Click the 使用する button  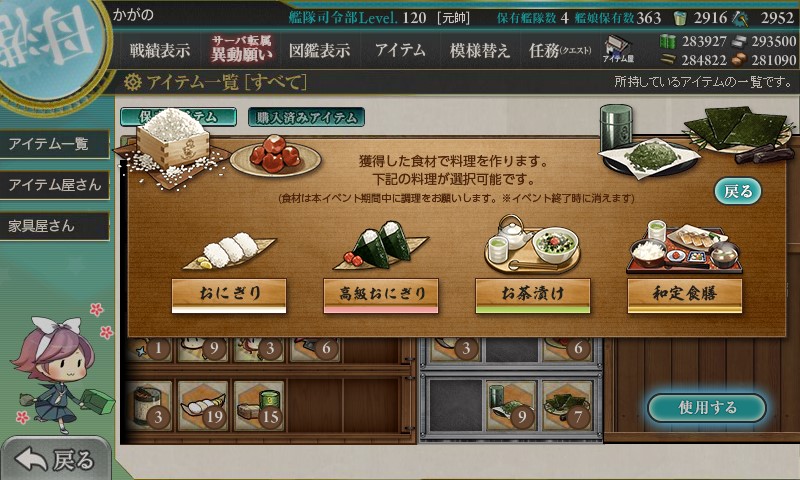(707, 408)
